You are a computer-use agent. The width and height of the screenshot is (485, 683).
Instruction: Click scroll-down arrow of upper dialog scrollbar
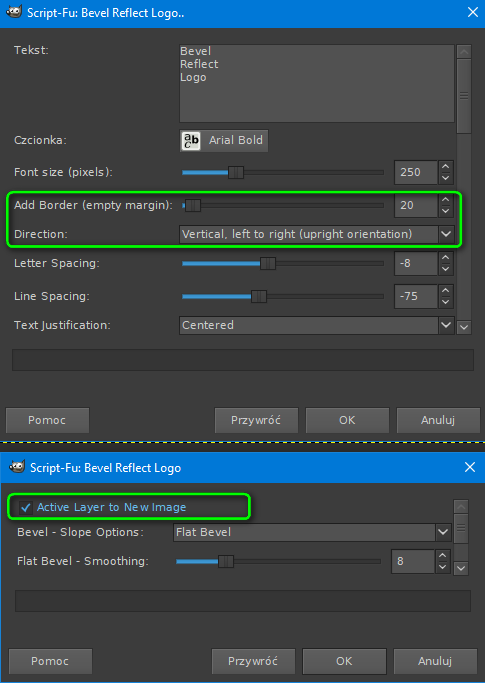(x=464, y=327)
